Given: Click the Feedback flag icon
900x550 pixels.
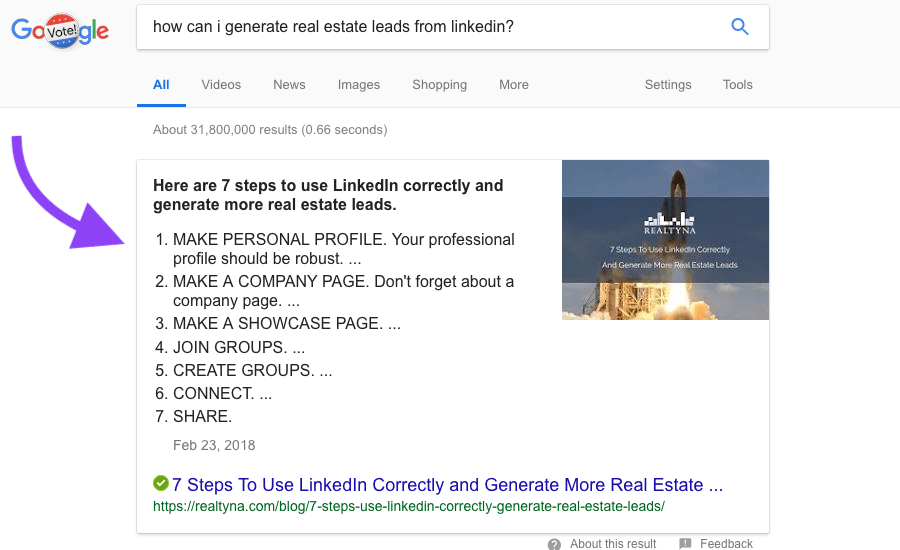Looking at the screenshot, I should click(x=685, y=543).
